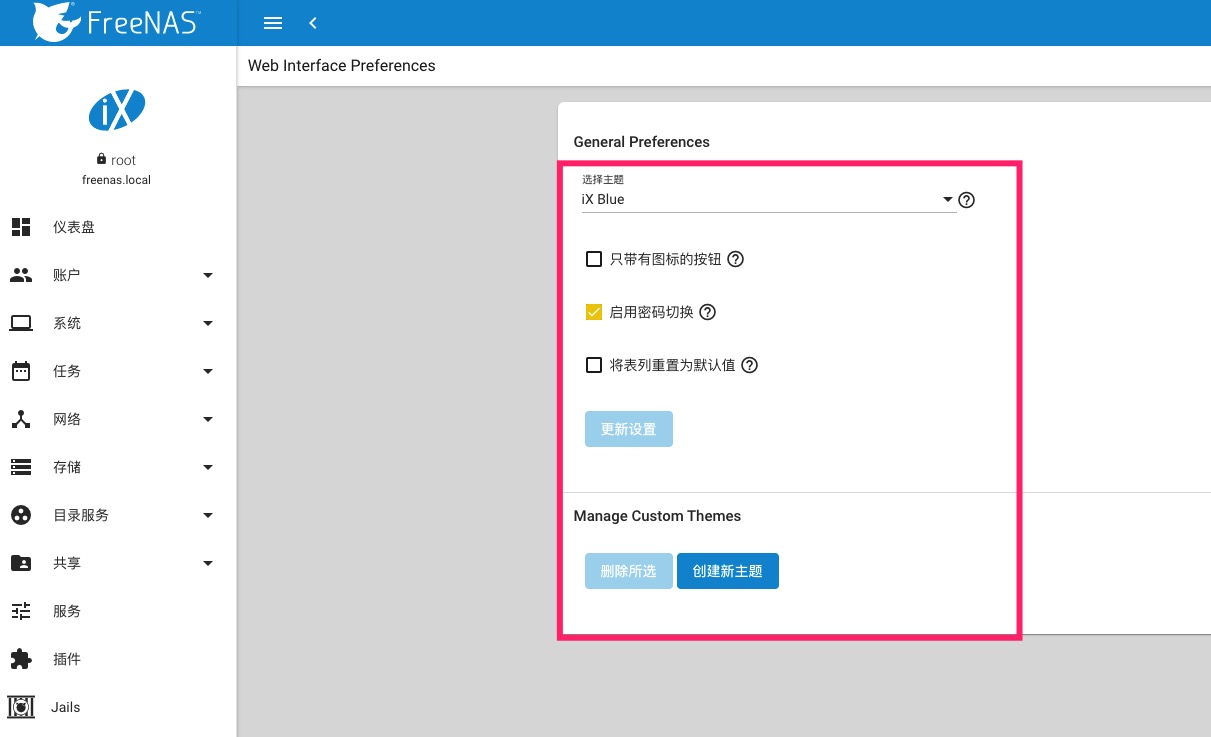Click the iX logo in the sidebar
1211x737 pixels.
click(x=117, y=110)
